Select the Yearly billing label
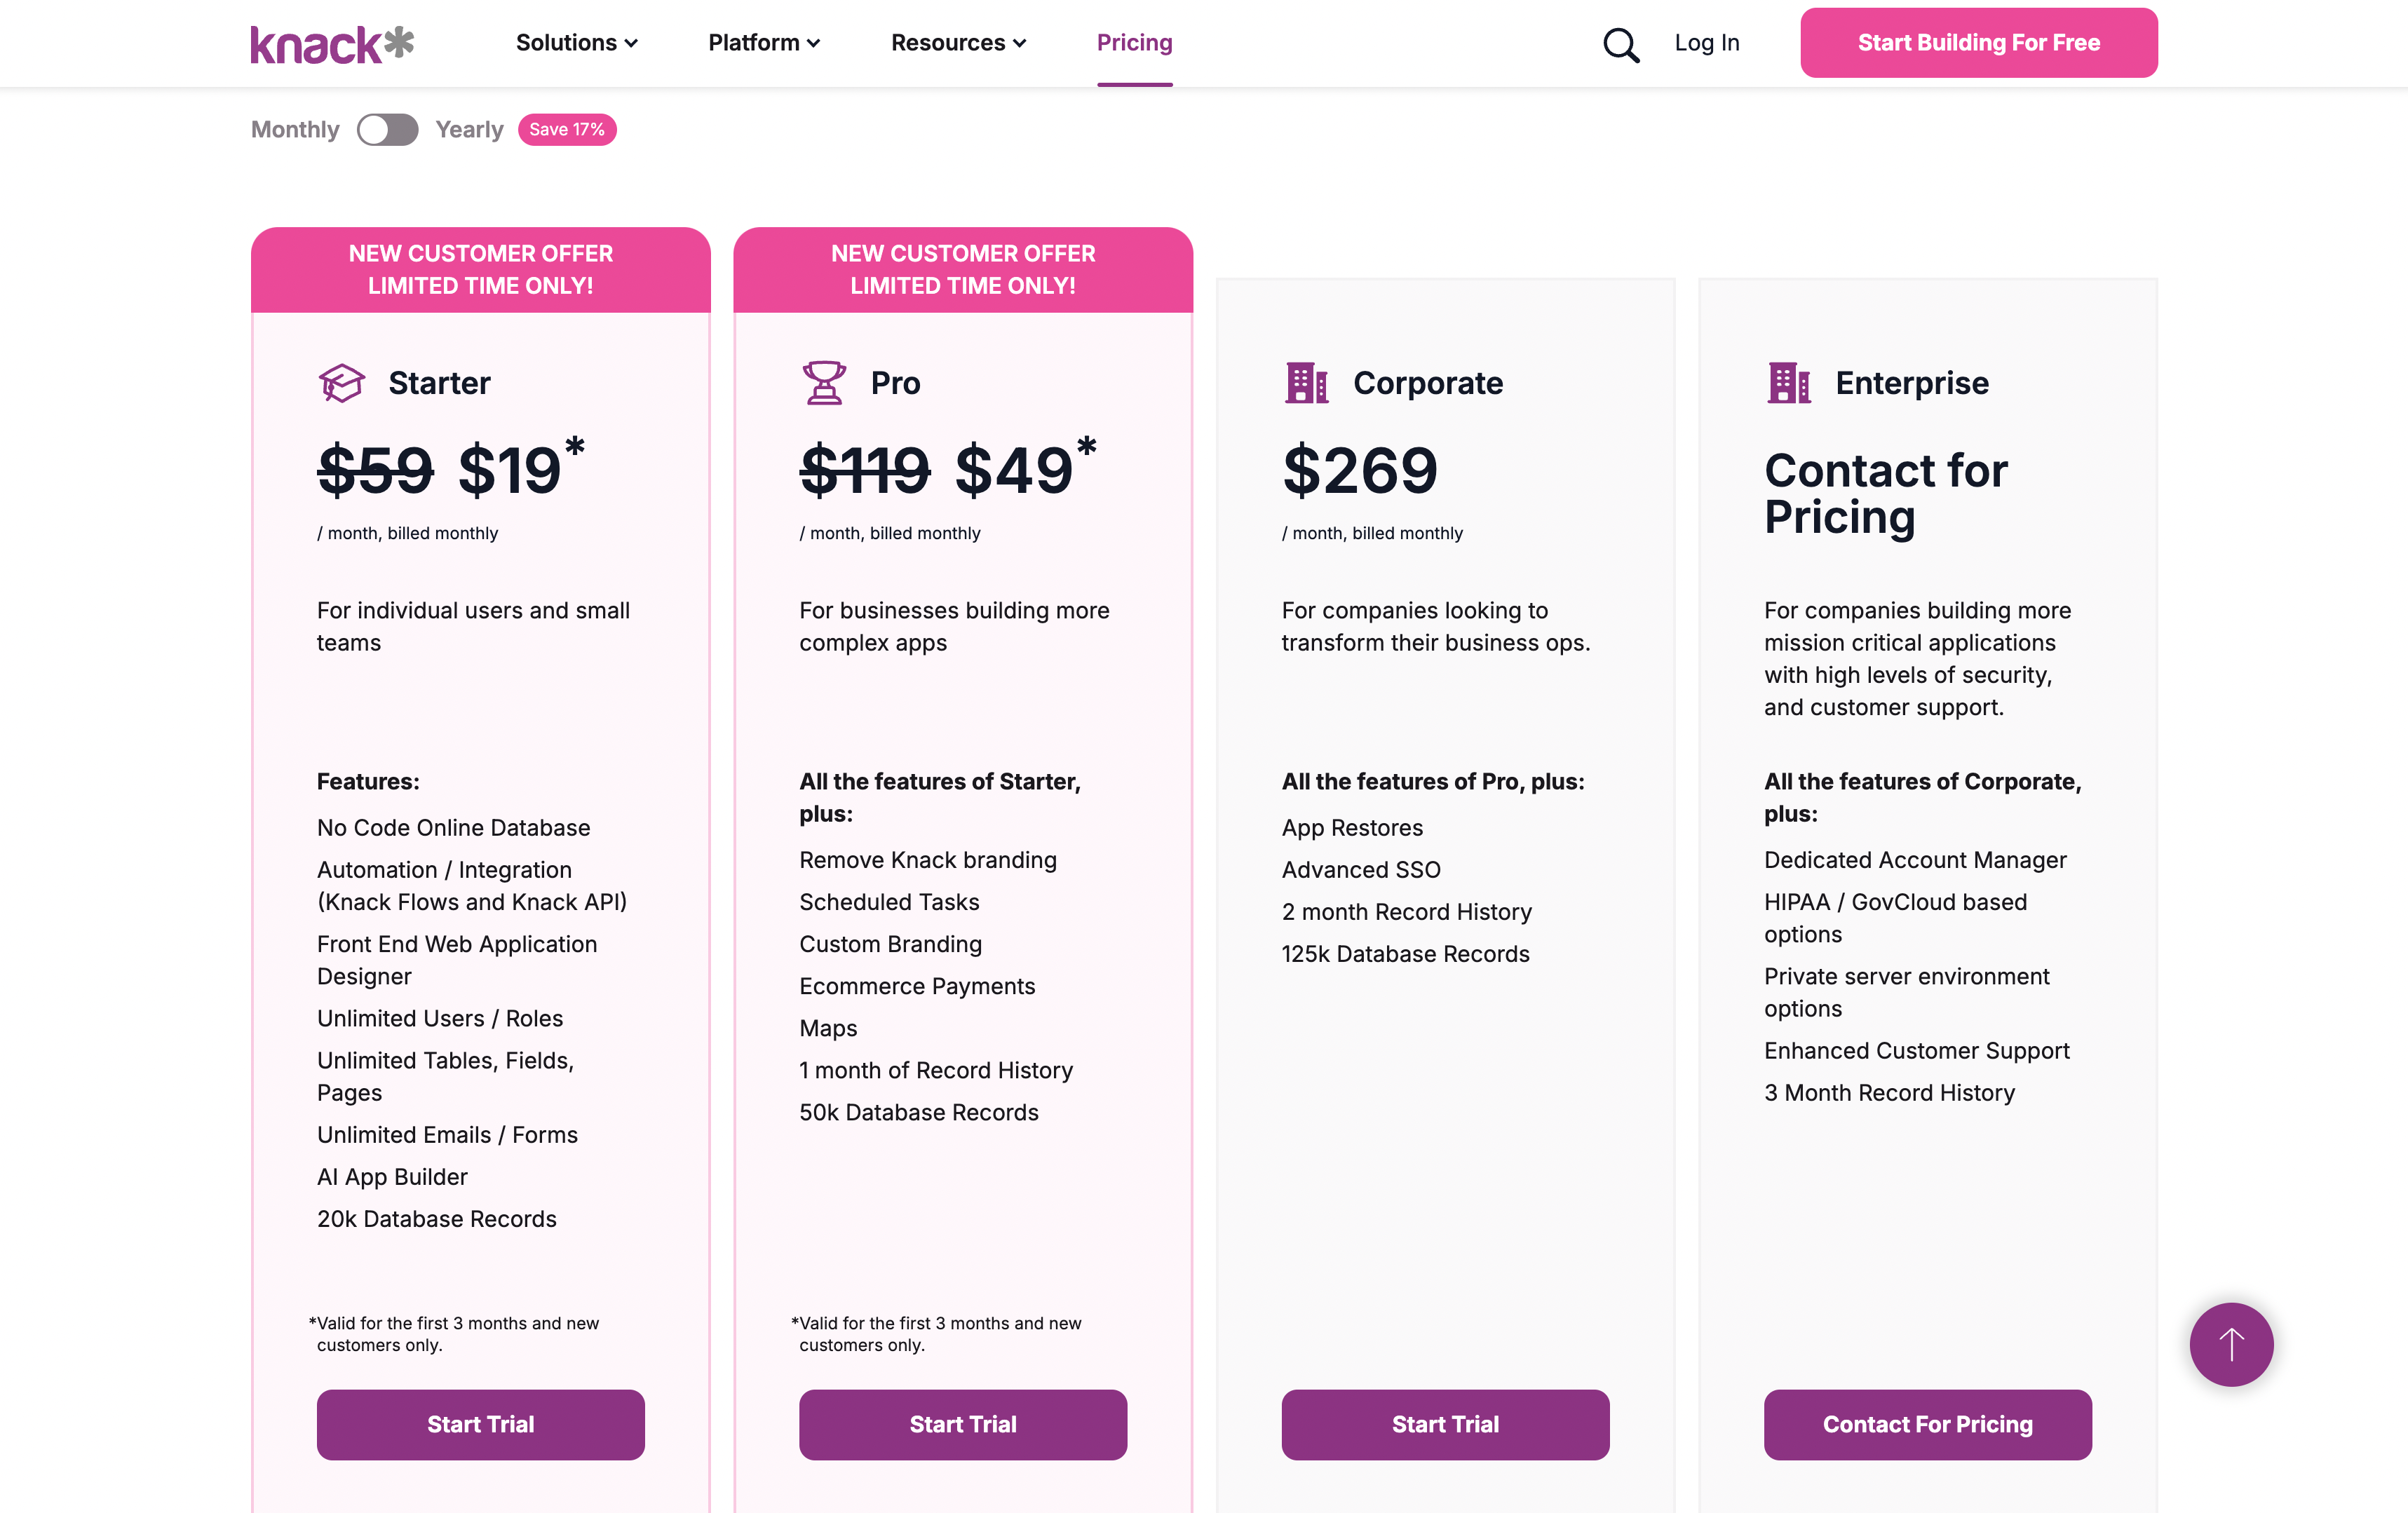The image size is (2408, 1513). tap(469, 130)
